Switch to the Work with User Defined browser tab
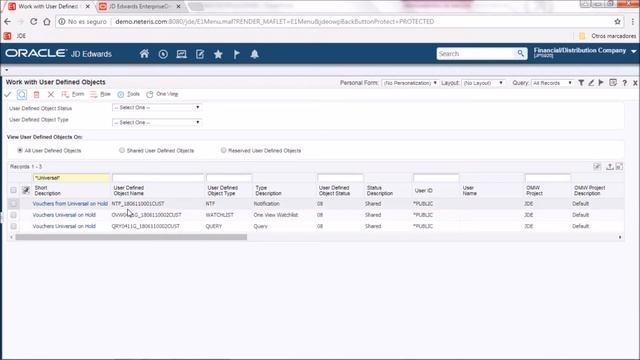This screenshot has width=640, height=360. (49, 7)
